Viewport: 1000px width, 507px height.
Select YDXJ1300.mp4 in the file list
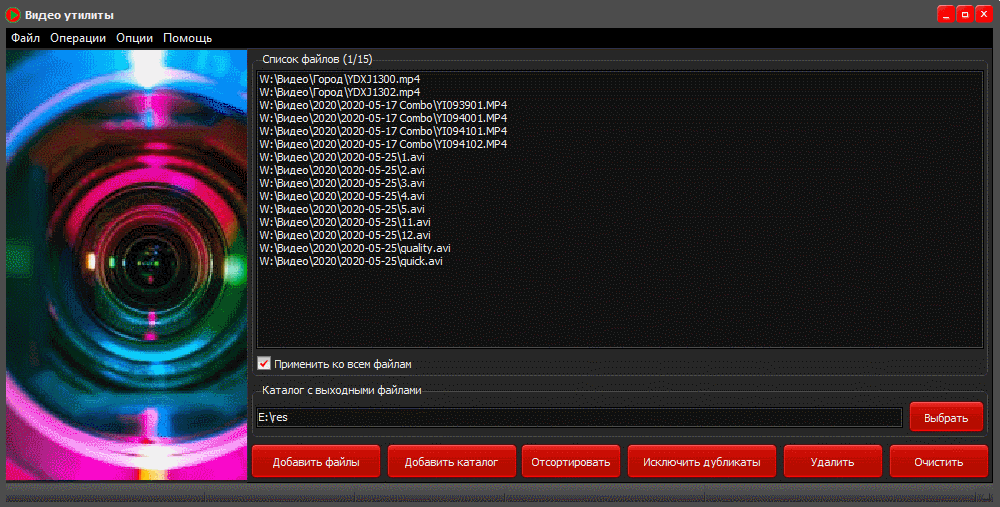pos(340,79)
